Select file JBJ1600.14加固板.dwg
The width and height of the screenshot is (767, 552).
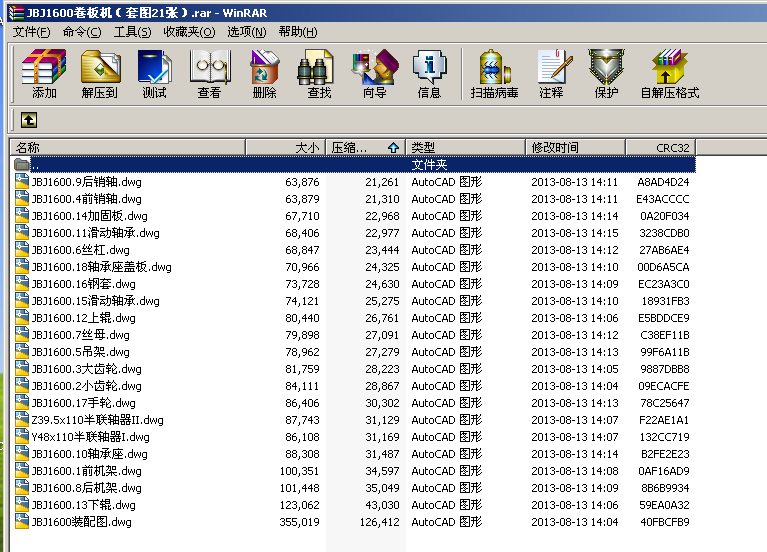pyautogui.click(x=90, y=216)
